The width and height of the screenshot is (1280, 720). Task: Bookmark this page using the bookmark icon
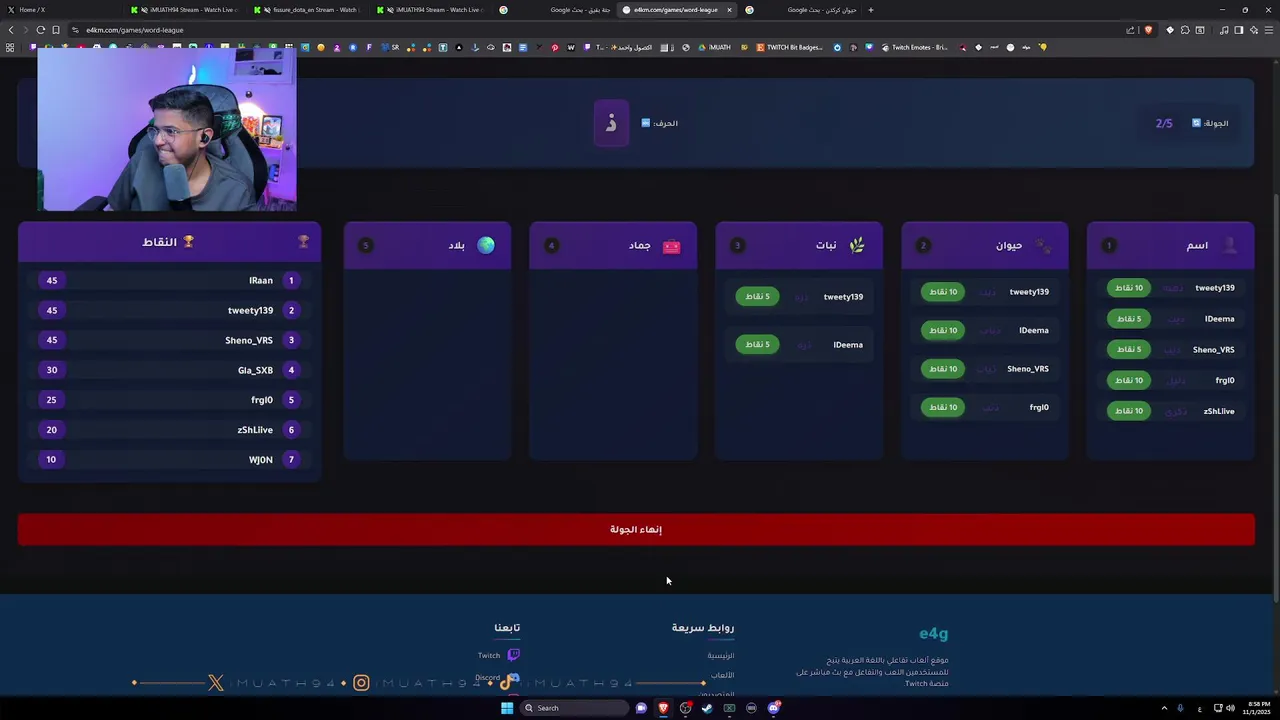click(x=56, y=30)
